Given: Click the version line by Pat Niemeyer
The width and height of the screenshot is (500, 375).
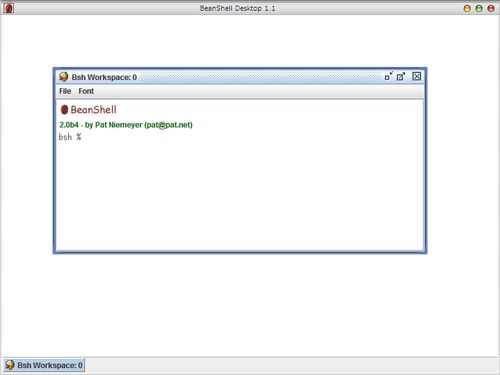Looking at the screenshot, I should [126, 125].
